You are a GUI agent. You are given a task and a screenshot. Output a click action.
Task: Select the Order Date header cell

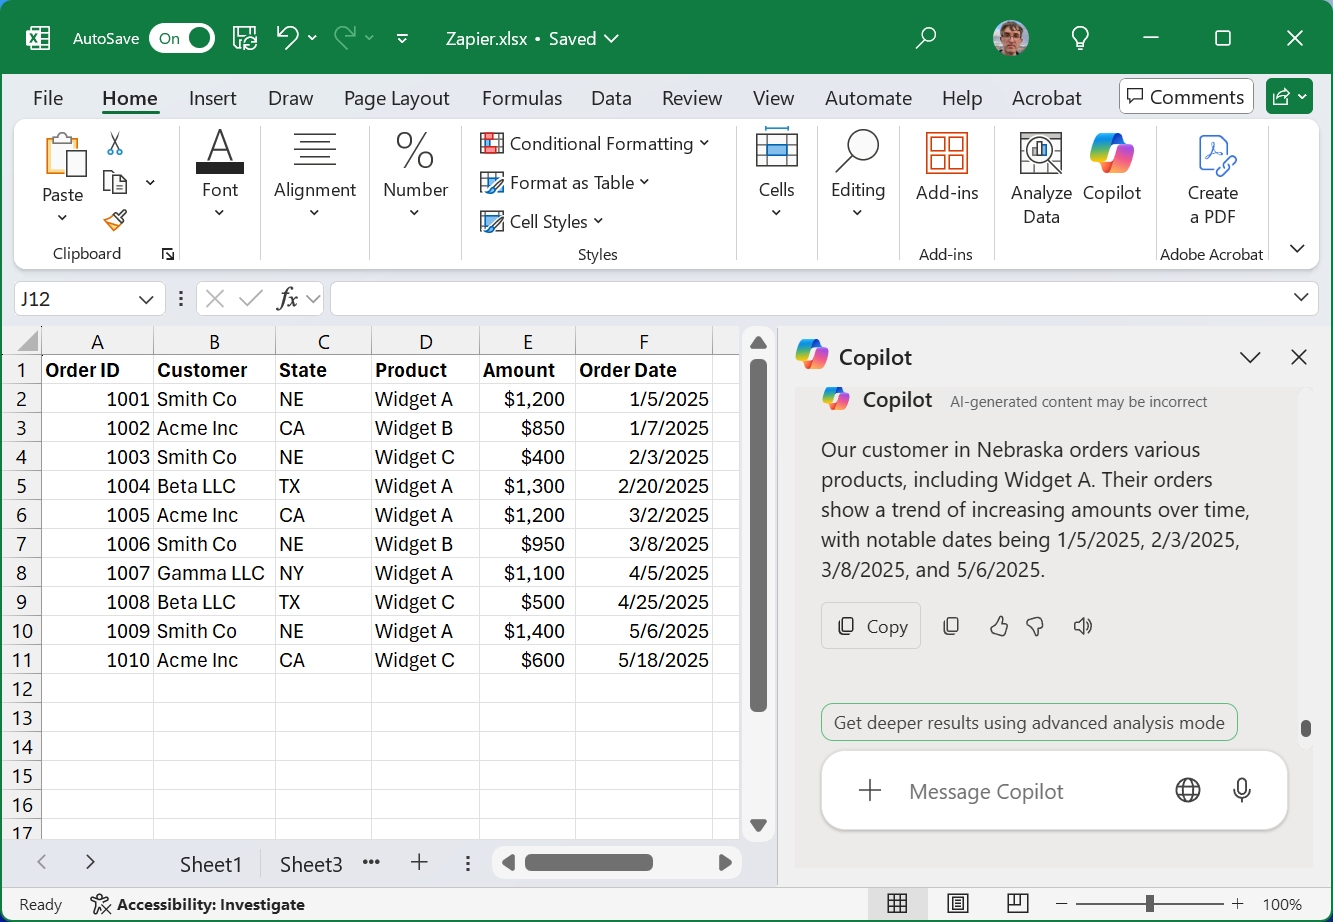point(644,370)
